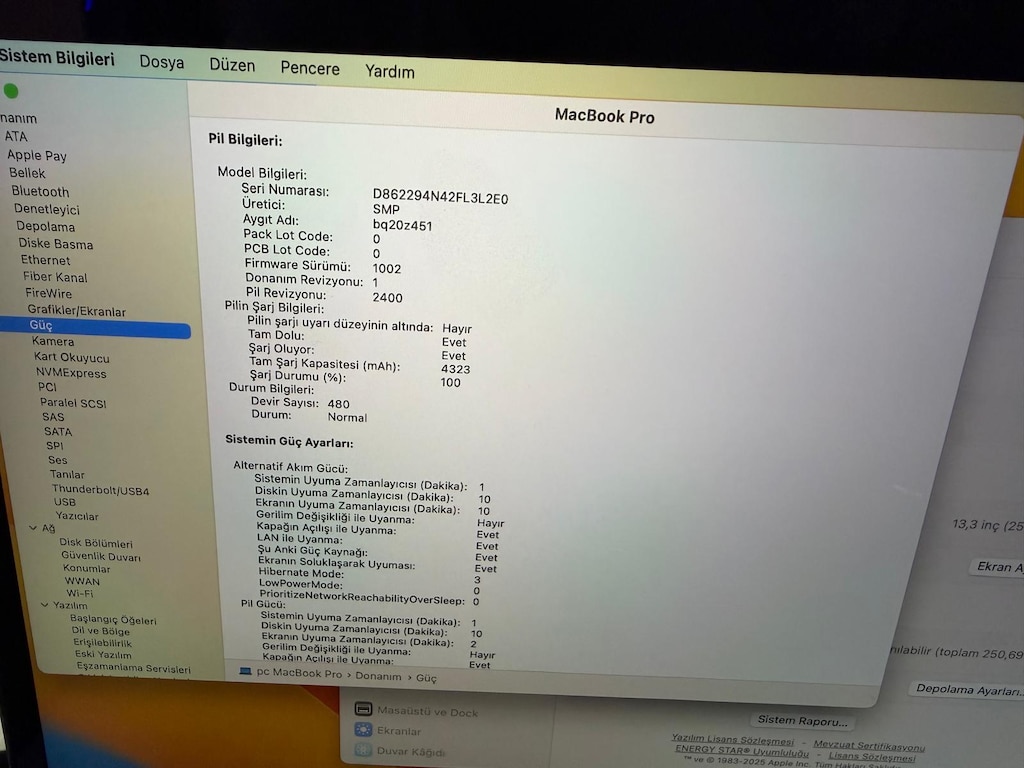1024x768 pixels.
Task: Select Bellek in the sidebar
Action: [27, 173]
